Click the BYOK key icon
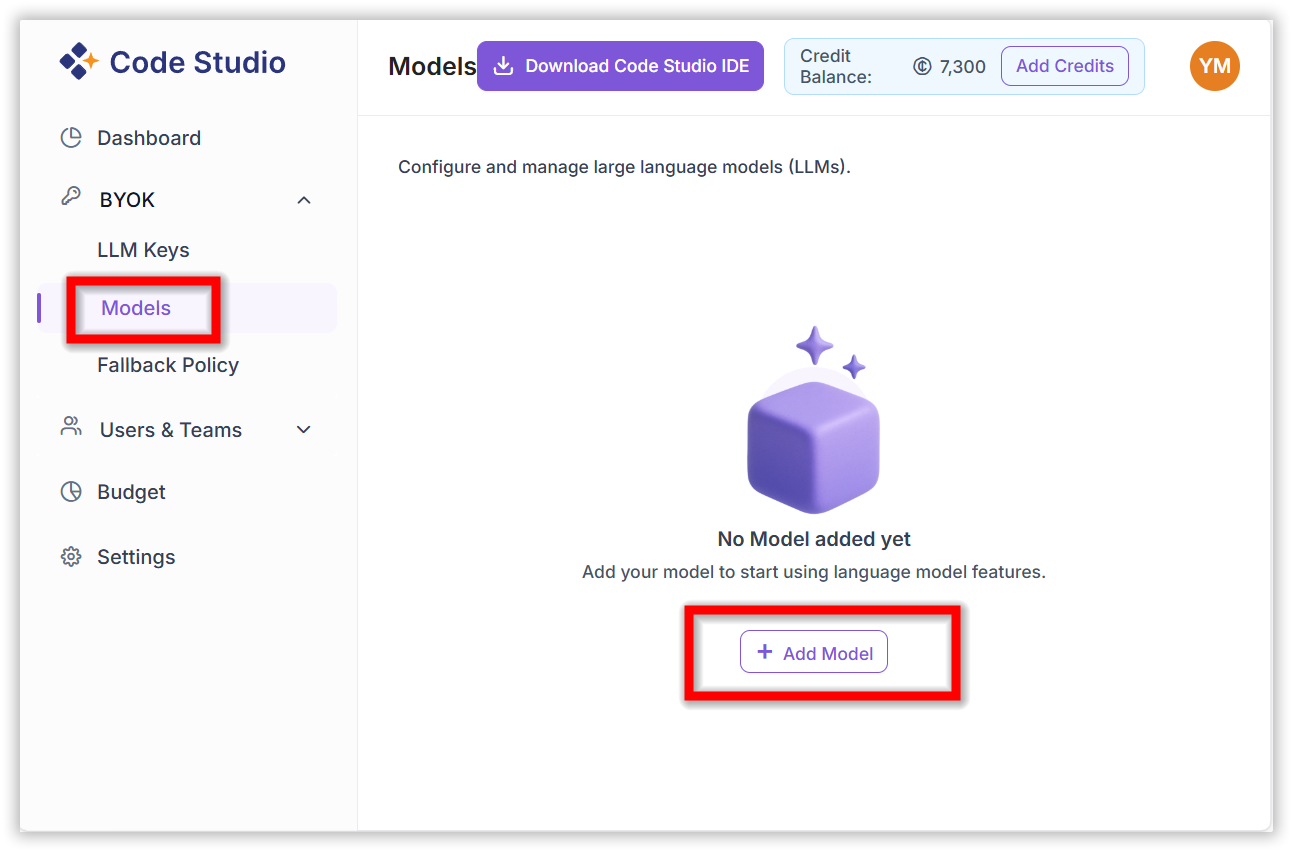 click(x=71, y=199)
